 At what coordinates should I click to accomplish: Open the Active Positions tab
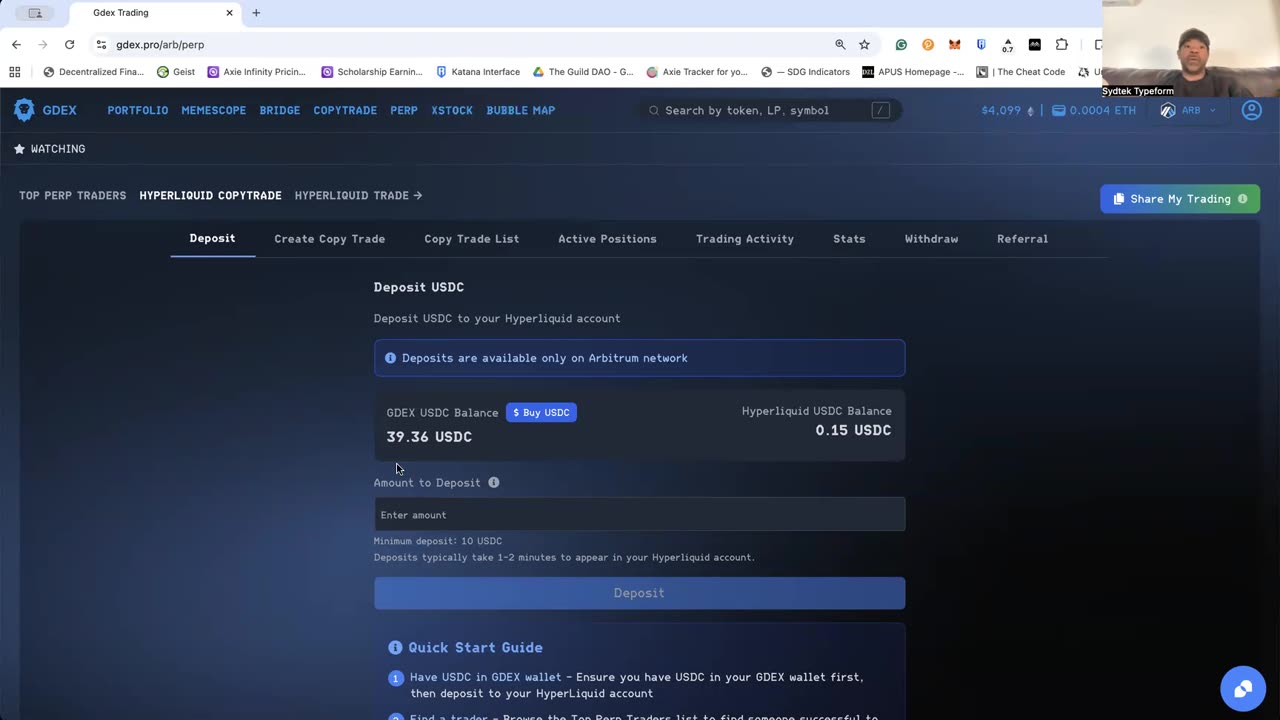[x=607, y=239]
